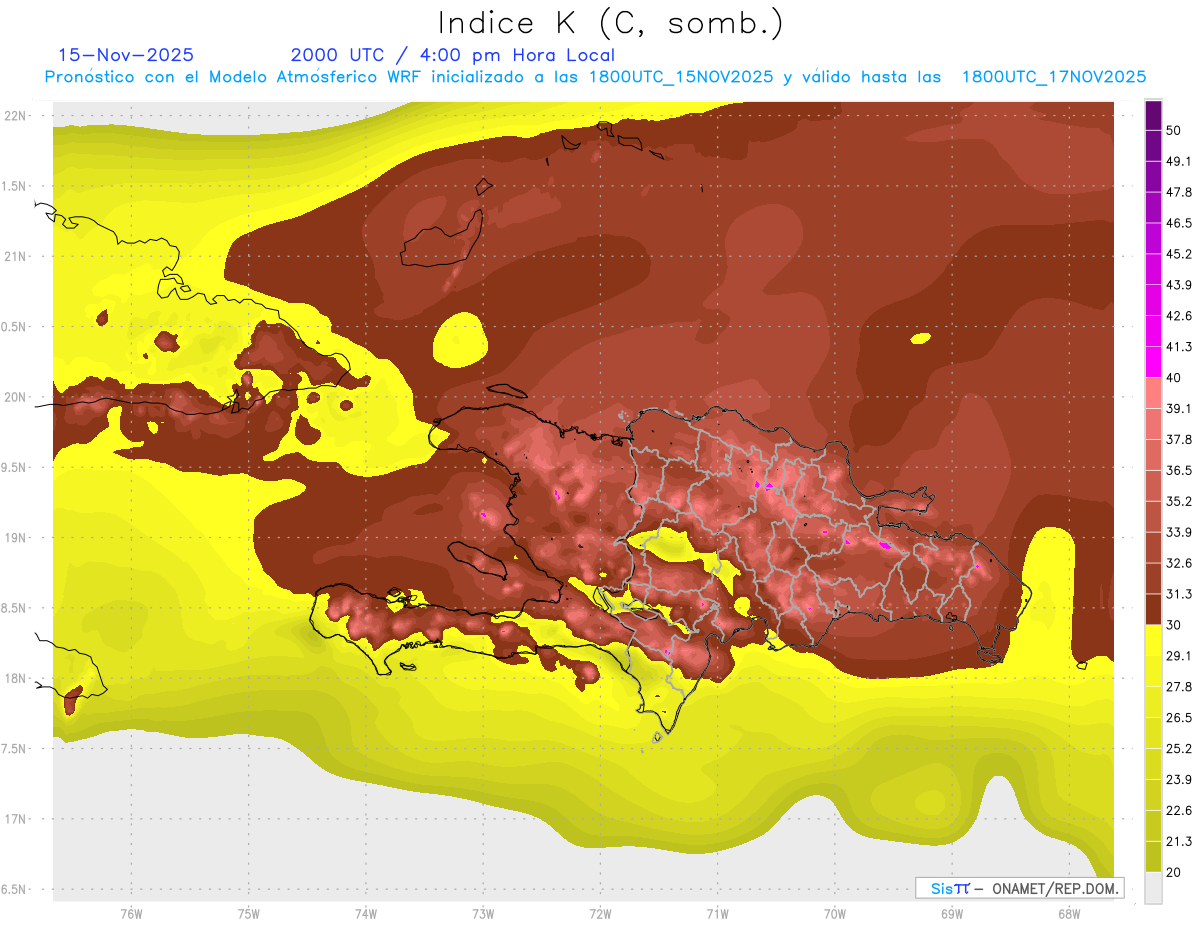Open the SisPI – ONAMET/REP.DOM. credit box

click(x=1019, y=888)
